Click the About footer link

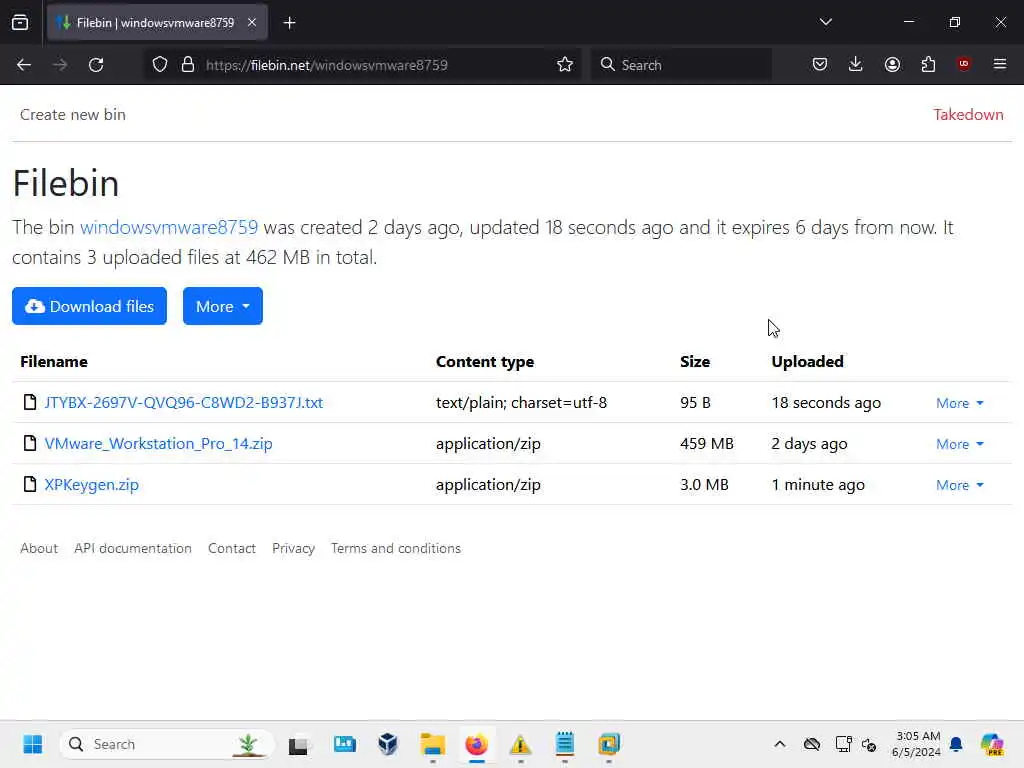pyautogui.click(x=39, y=548)
